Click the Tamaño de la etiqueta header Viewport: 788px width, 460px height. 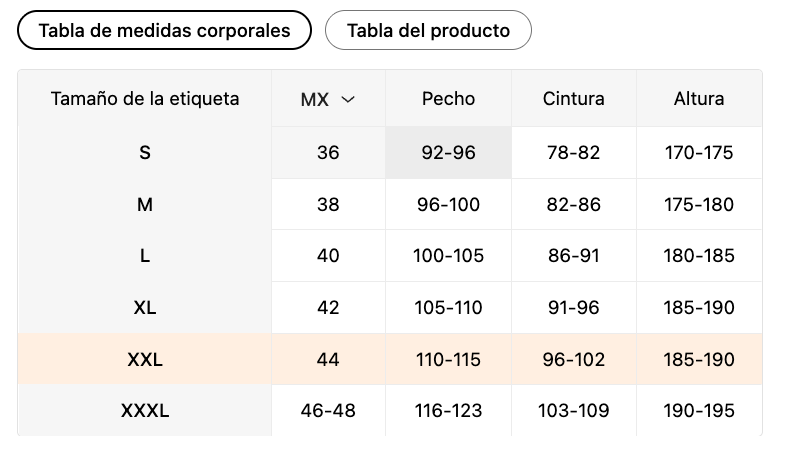pyautogui.click(x=145, y=99)
